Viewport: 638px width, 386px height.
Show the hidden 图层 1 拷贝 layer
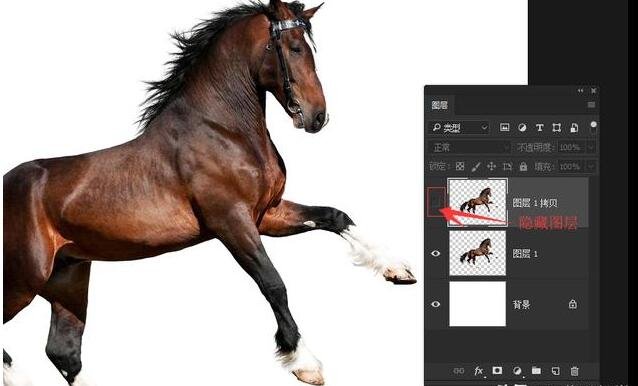click(436, 202)
